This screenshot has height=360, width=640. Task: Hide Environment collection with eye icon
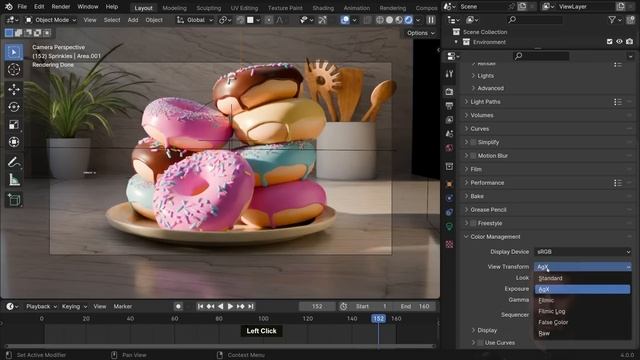619,42
